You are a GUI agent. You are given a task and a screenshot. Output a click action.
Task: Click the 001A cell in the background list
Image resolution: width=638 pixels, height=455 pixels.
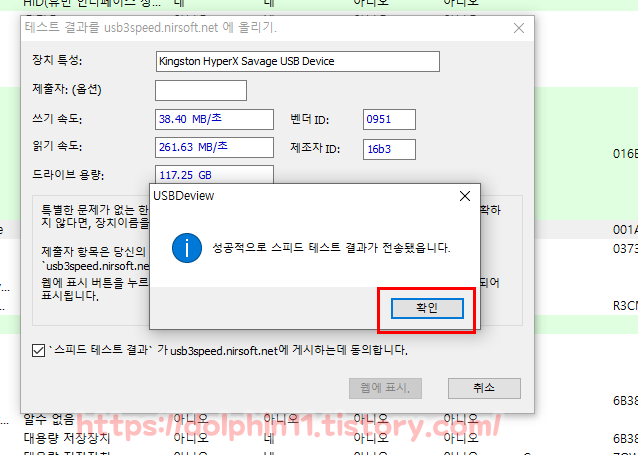pos(625,230)
